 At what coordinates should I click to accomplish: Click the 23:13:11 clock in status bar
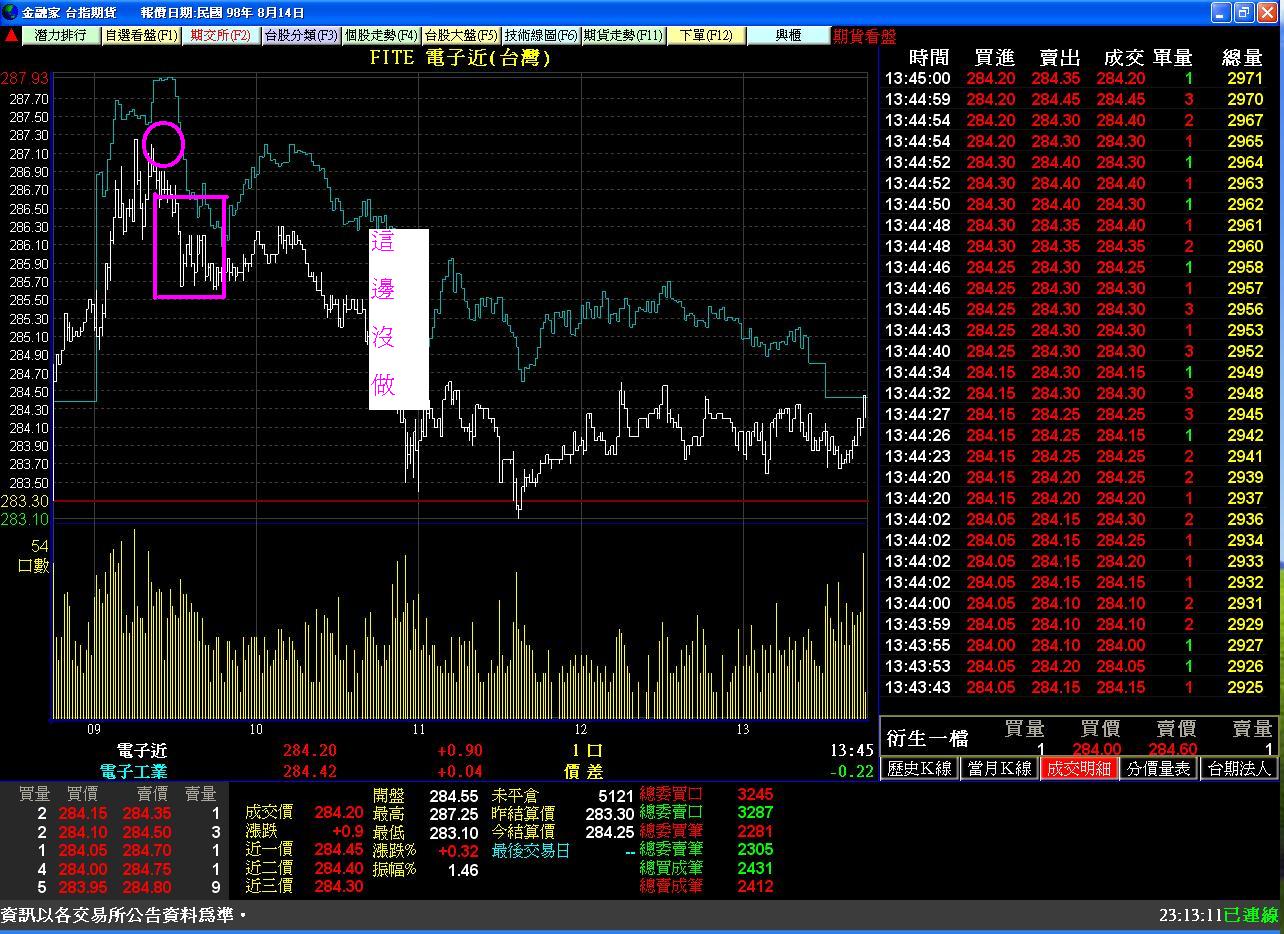point(1191,915)
